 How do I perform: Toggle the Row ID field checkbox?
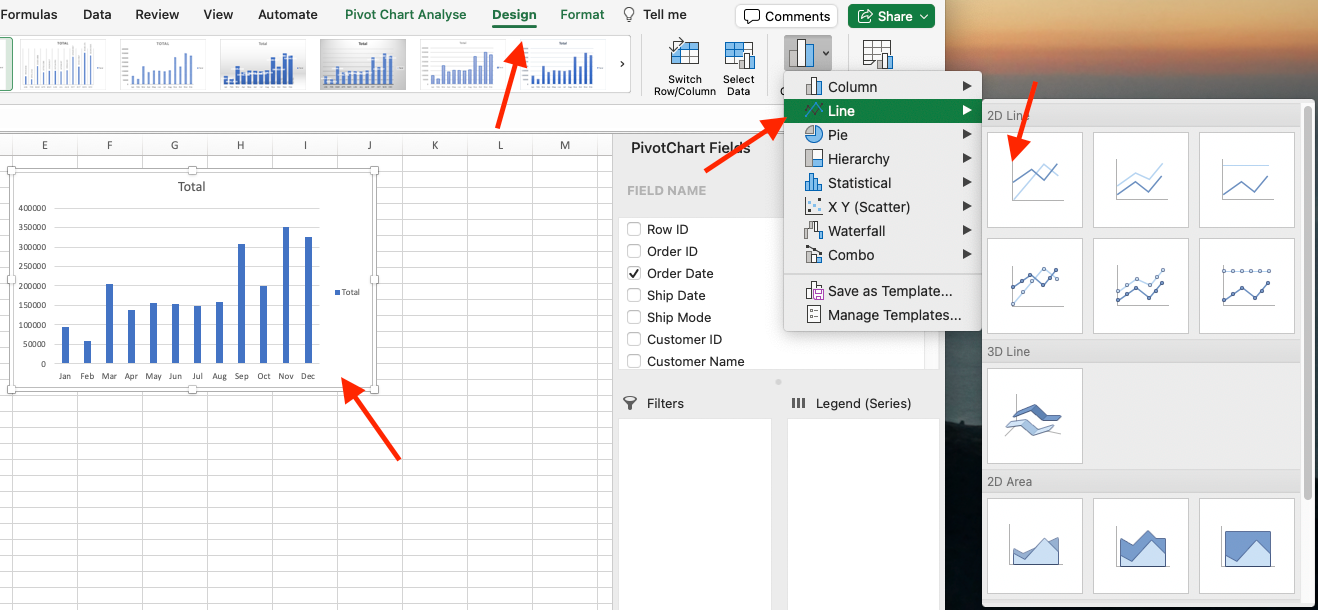point(634,229)
